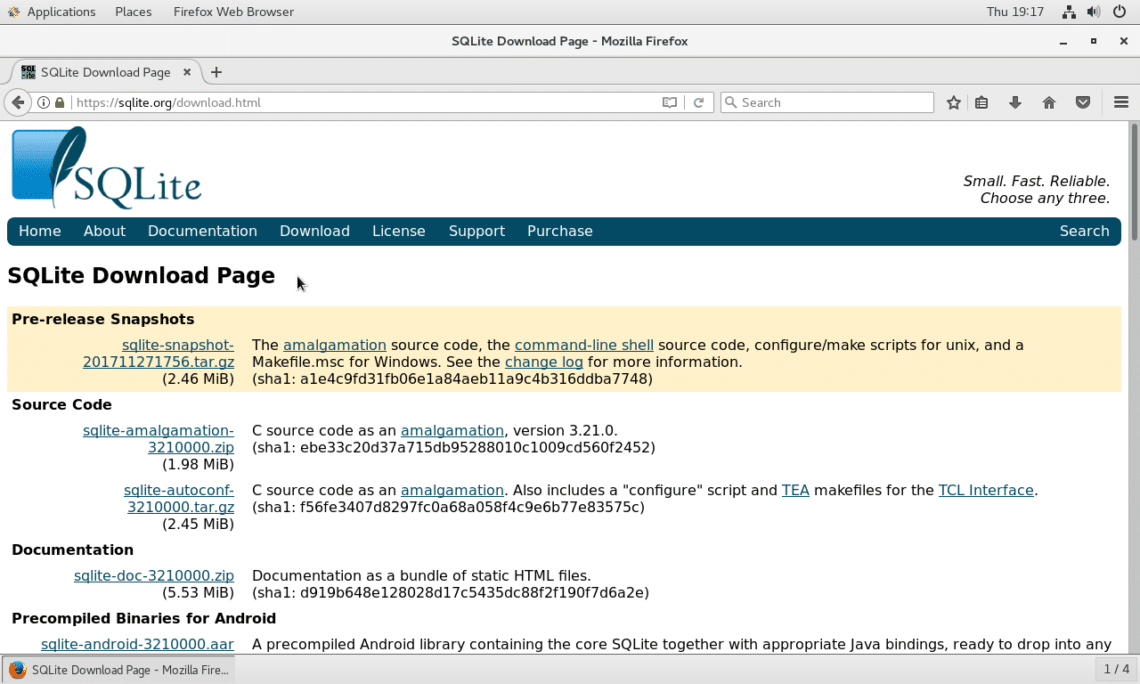Image resolution: width=1140 pixels, height=684 pixels.
Task: Show bookmarks list icon
Action: tap(982, 102)
